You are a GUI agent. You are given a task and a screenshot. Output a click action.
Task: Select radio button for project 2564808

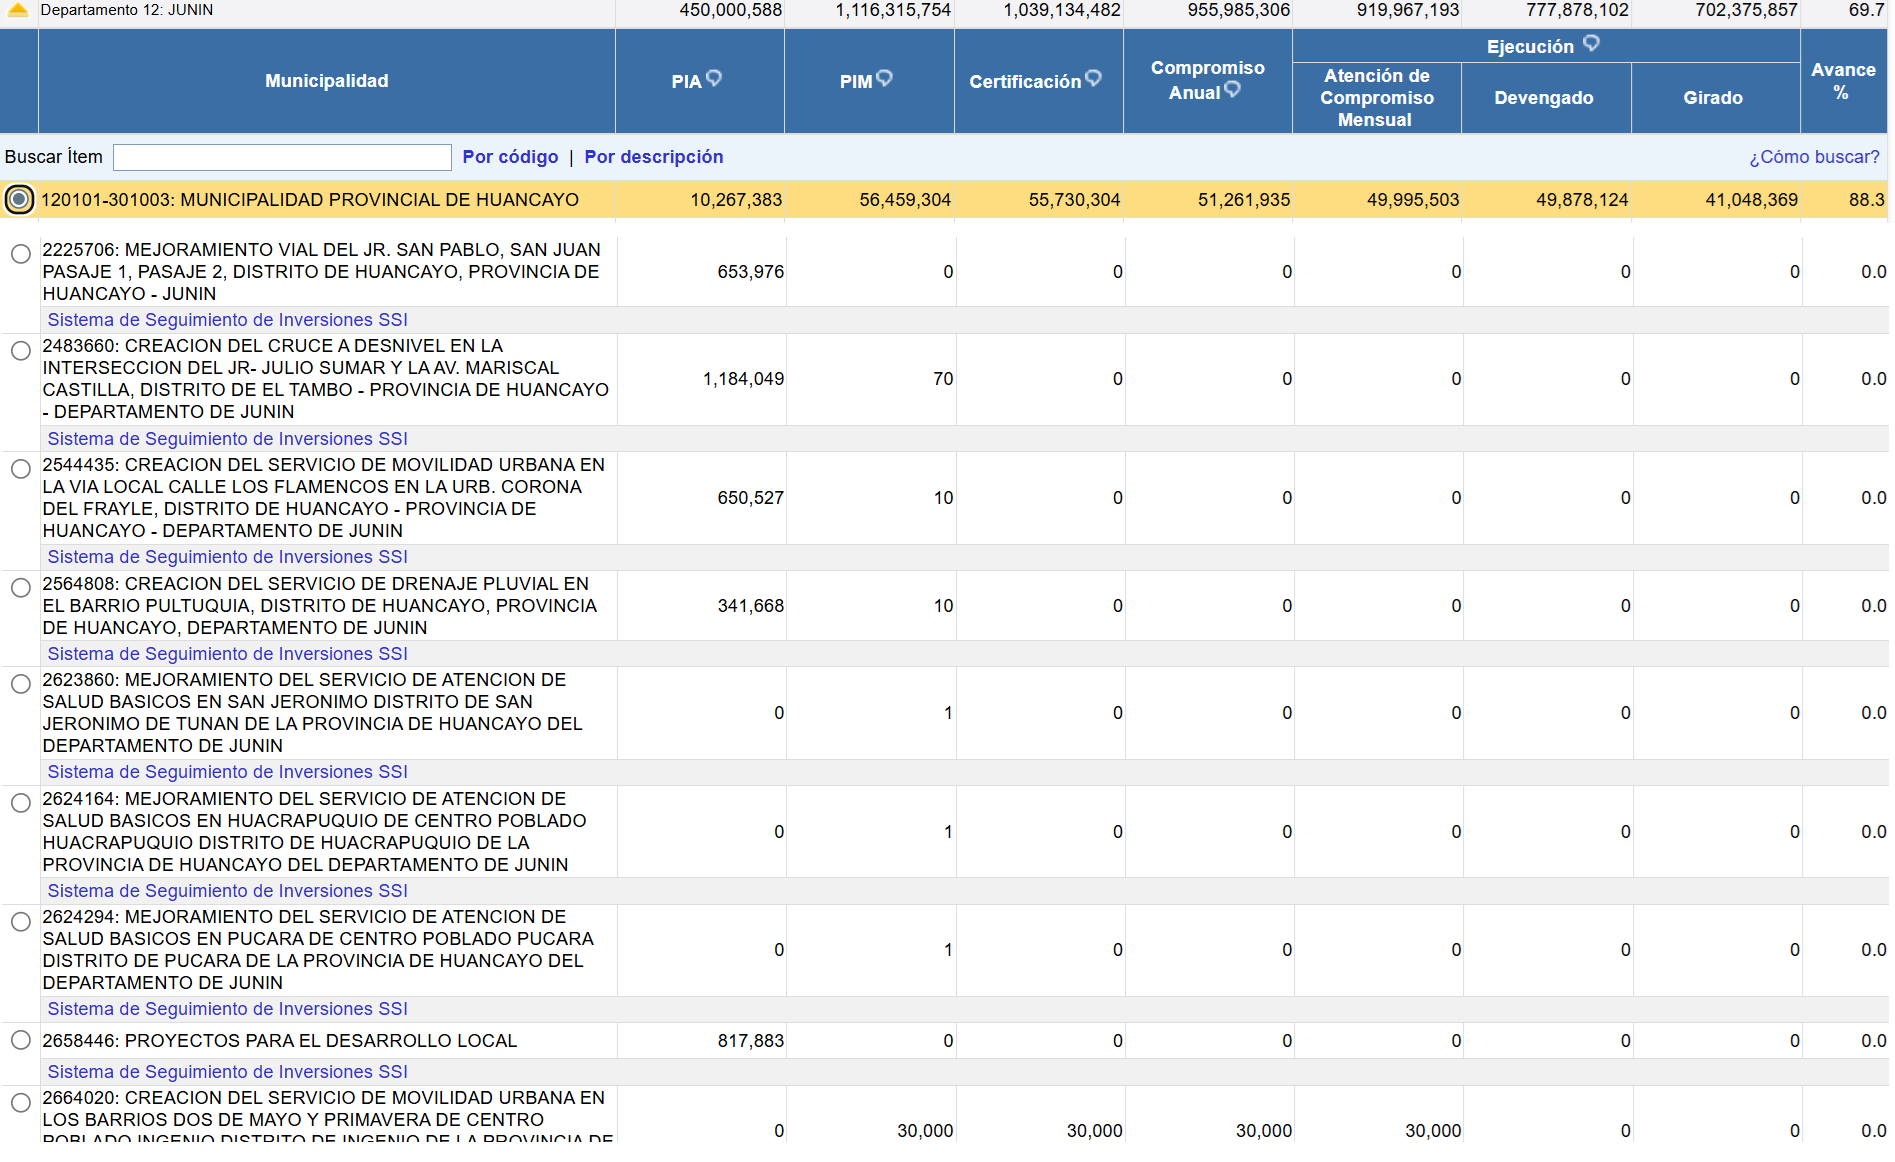21,588
